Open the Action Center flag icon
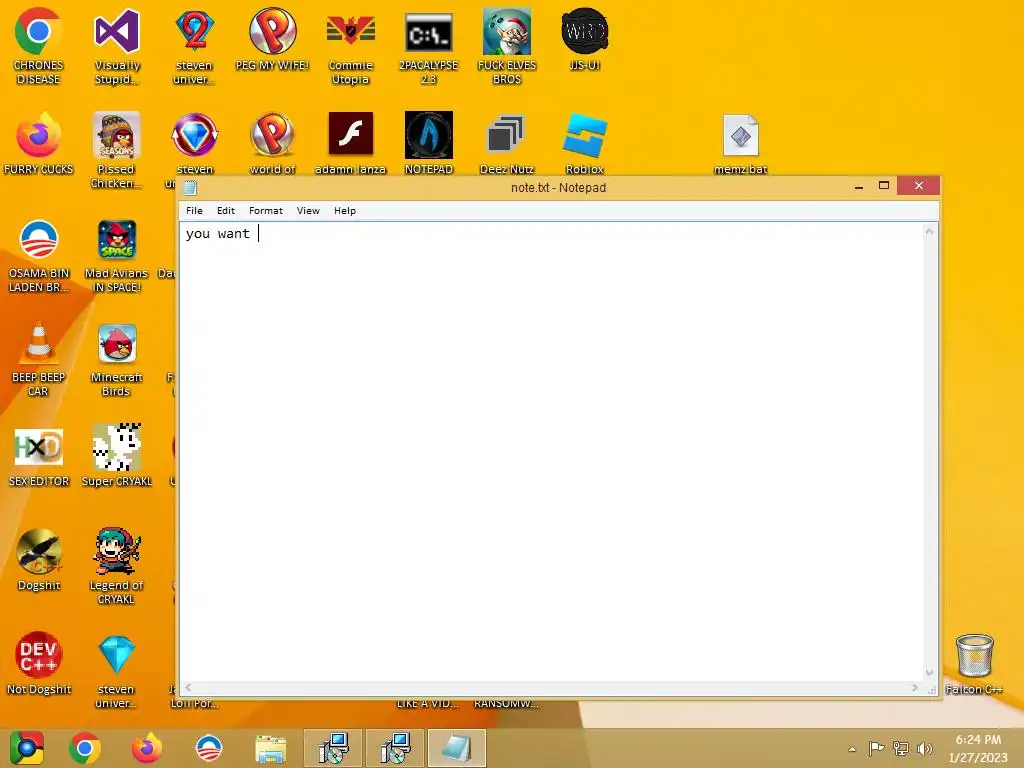1024x768 pixels. tap(876, 748)
